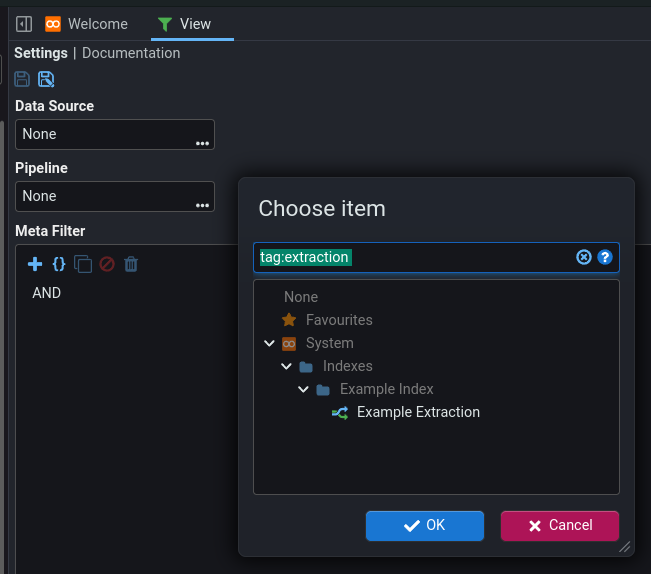The width and height of the screenshot is (651, 574).
Task: Collapse the System tree node
Action: coord(269,343)
